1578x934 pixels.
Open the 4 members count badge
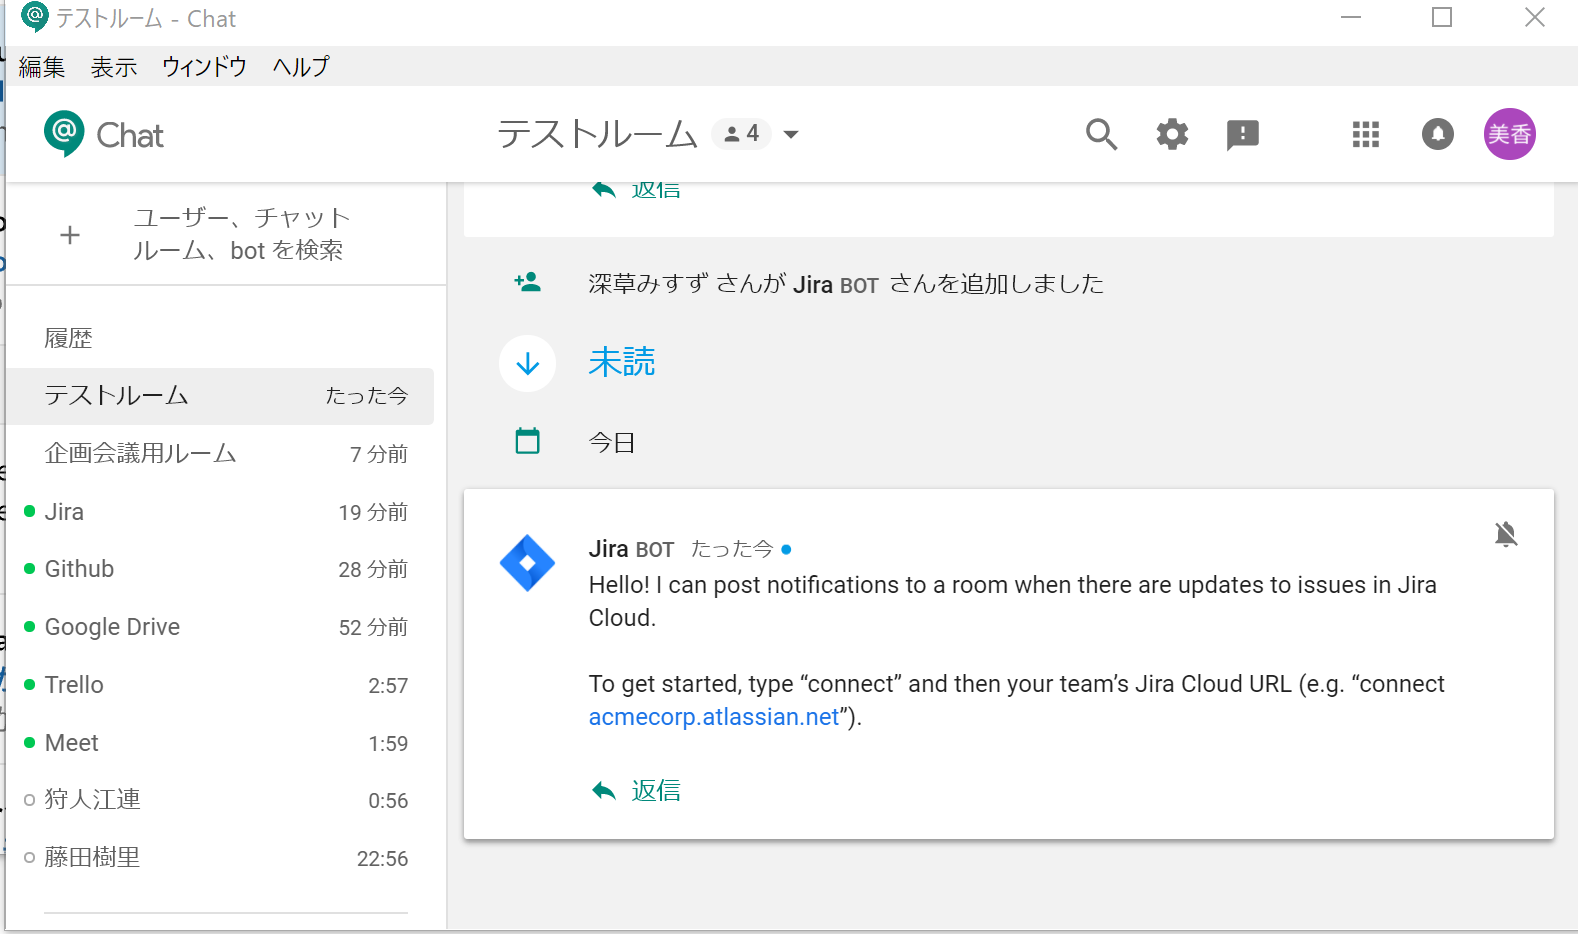tap(741, 134)
